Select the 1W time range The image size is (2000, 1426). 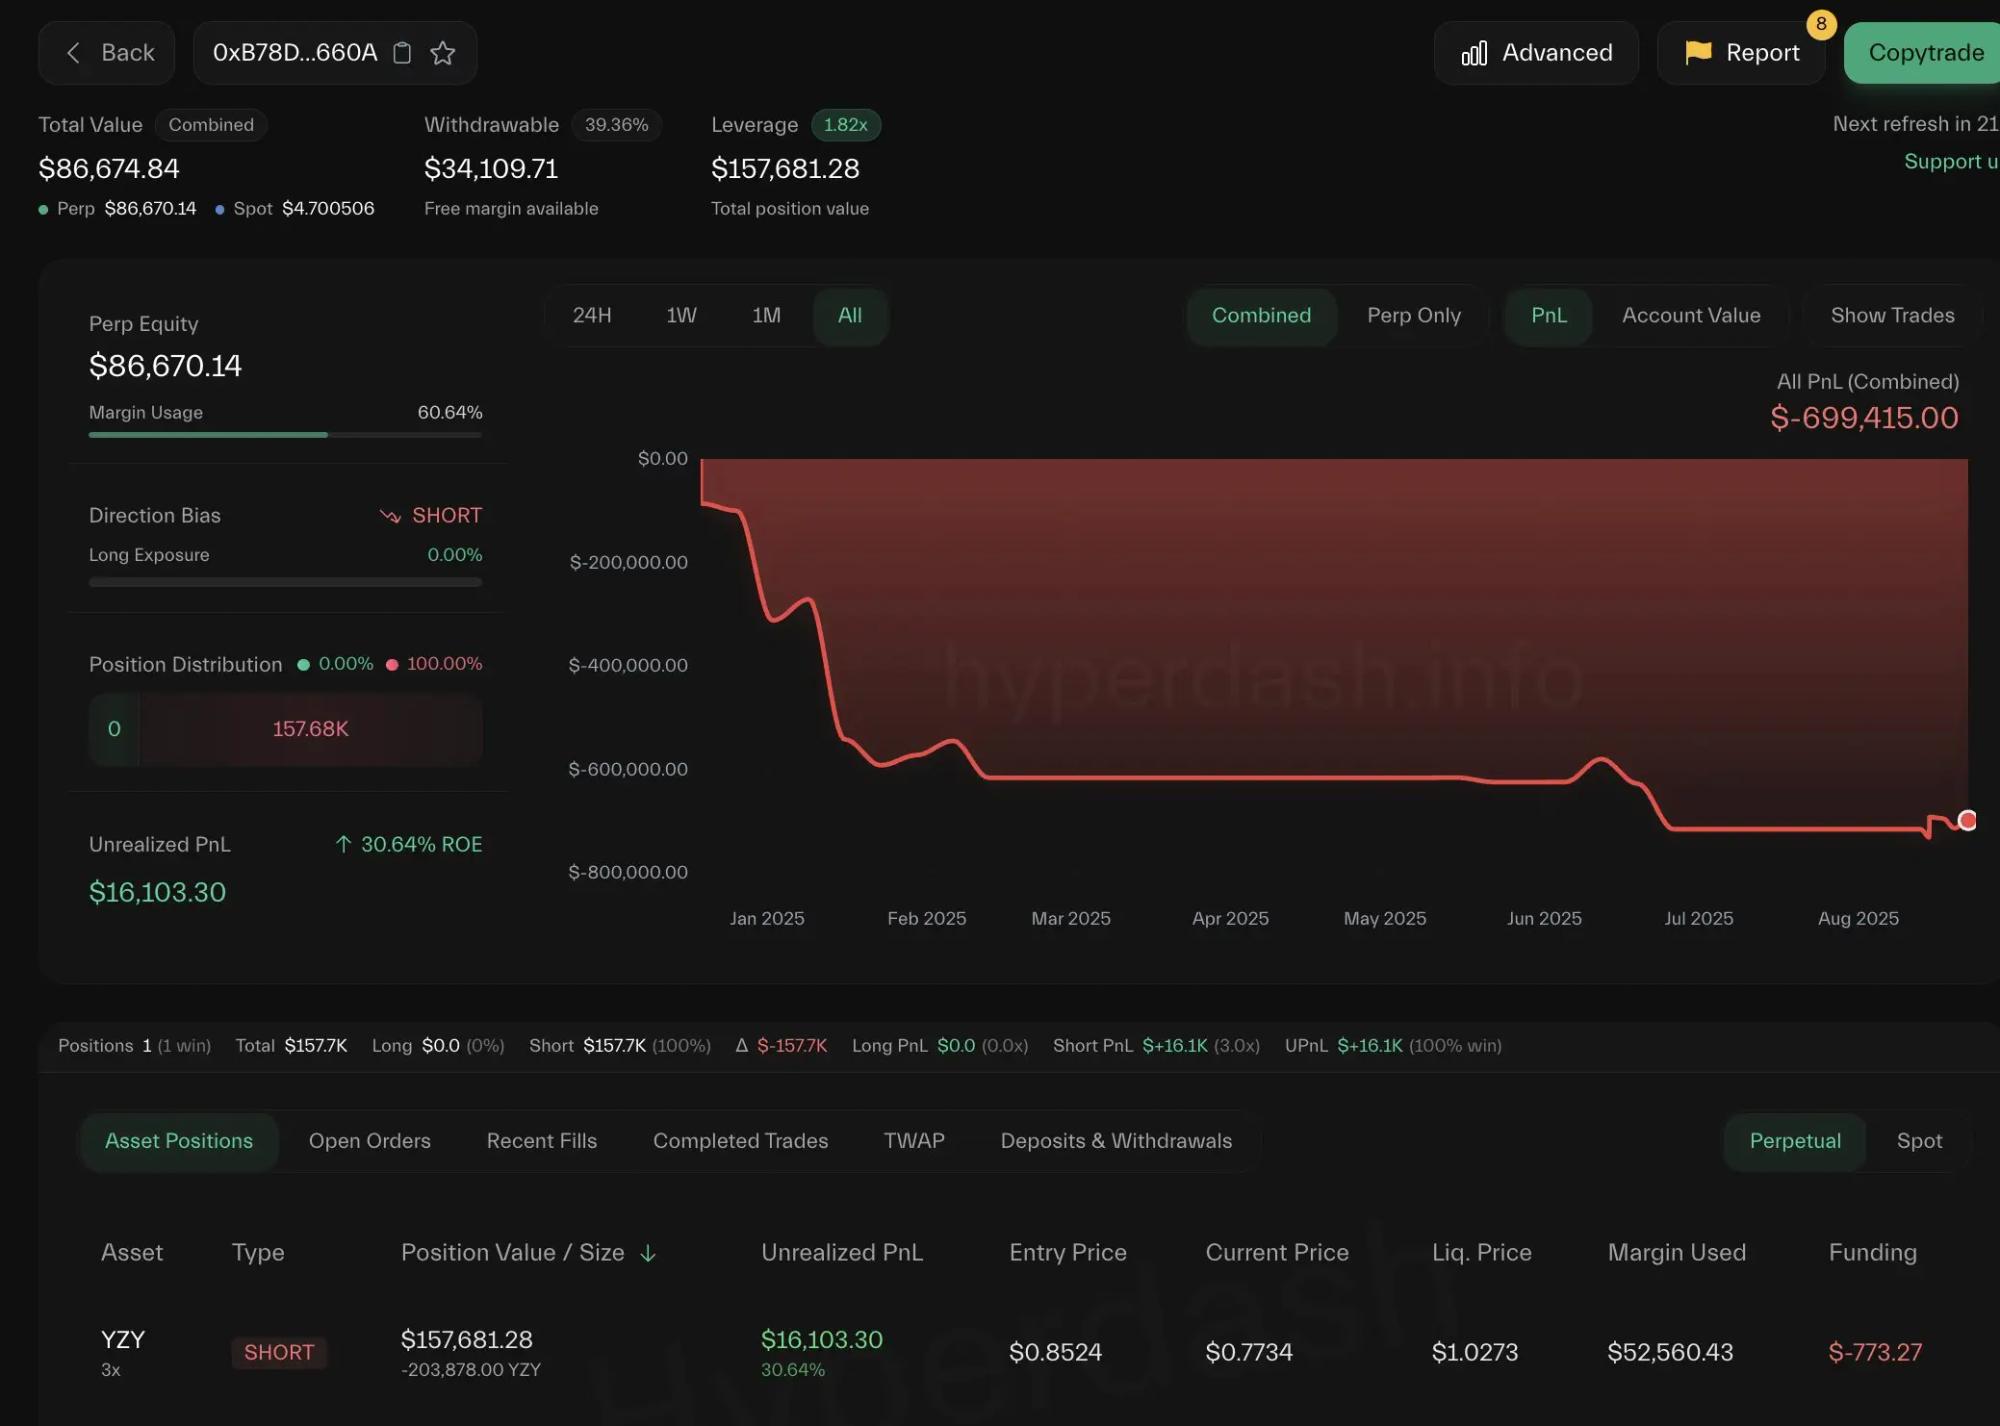[682, 316]
